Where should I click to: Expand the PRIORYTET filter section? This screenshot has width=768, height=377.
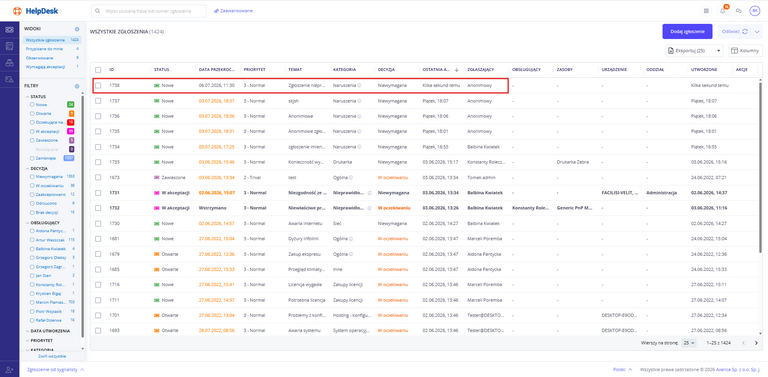tap(39, 340)
